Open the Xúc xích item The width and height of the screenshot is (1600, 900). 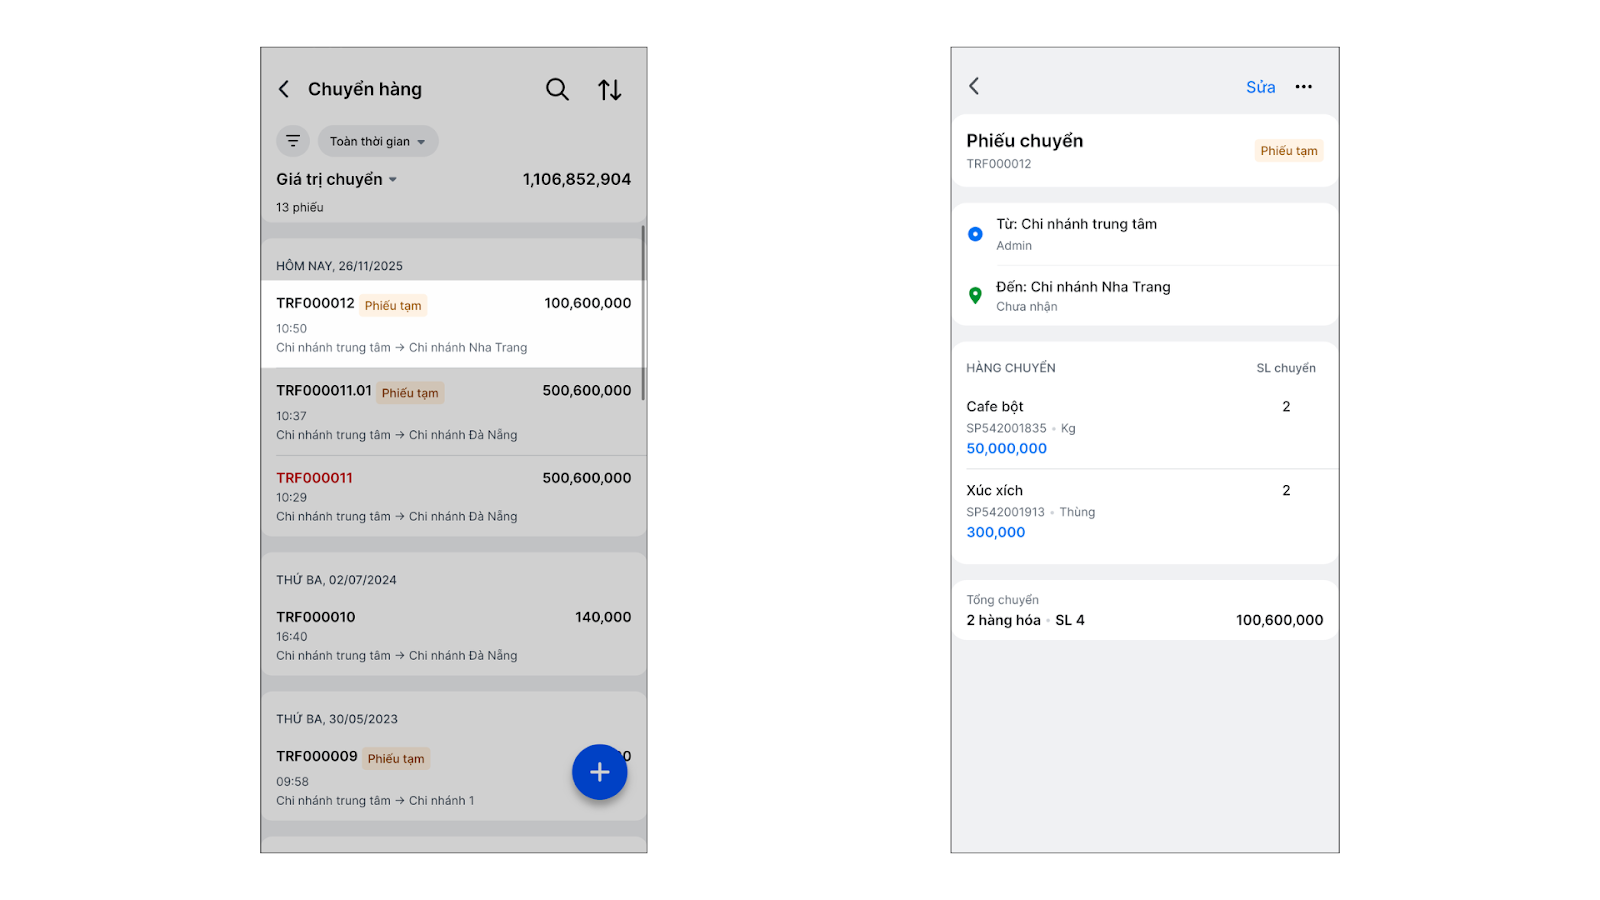click(x=1145, y=511)
